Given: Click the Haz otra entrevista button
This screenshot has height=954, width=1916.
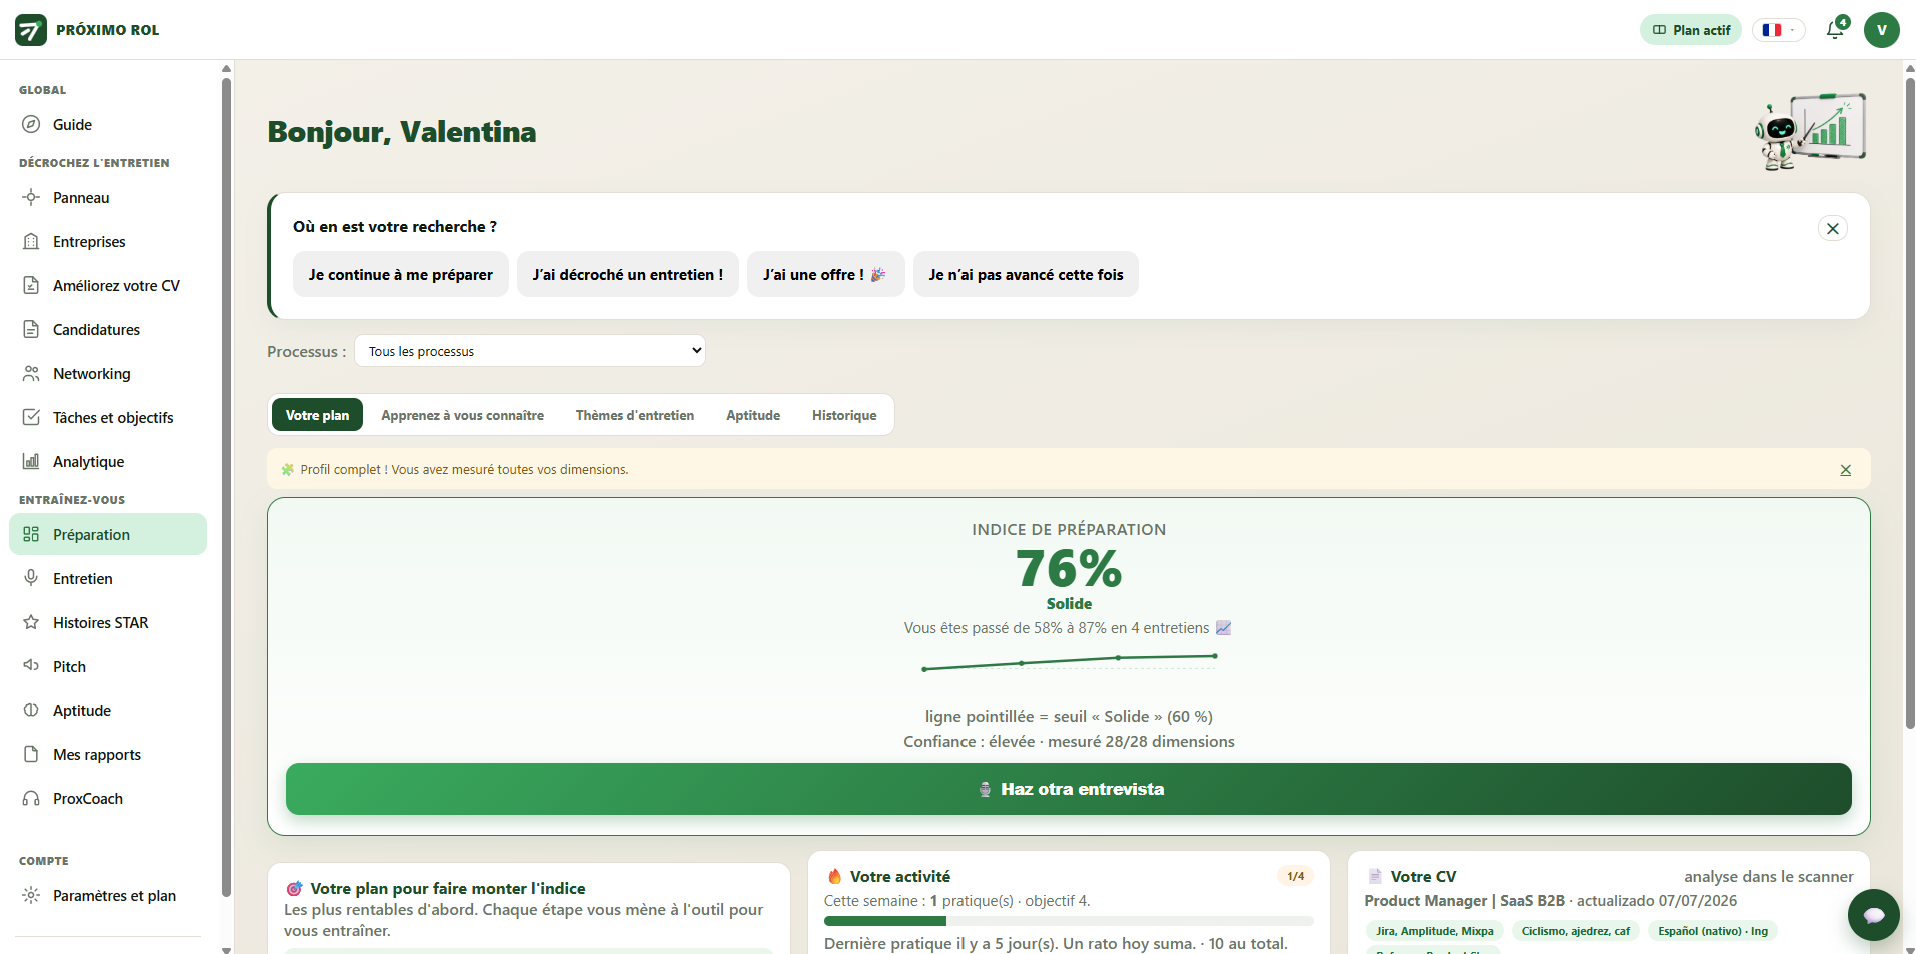Looking at the screenshot, I should (x=1068, y=789).
